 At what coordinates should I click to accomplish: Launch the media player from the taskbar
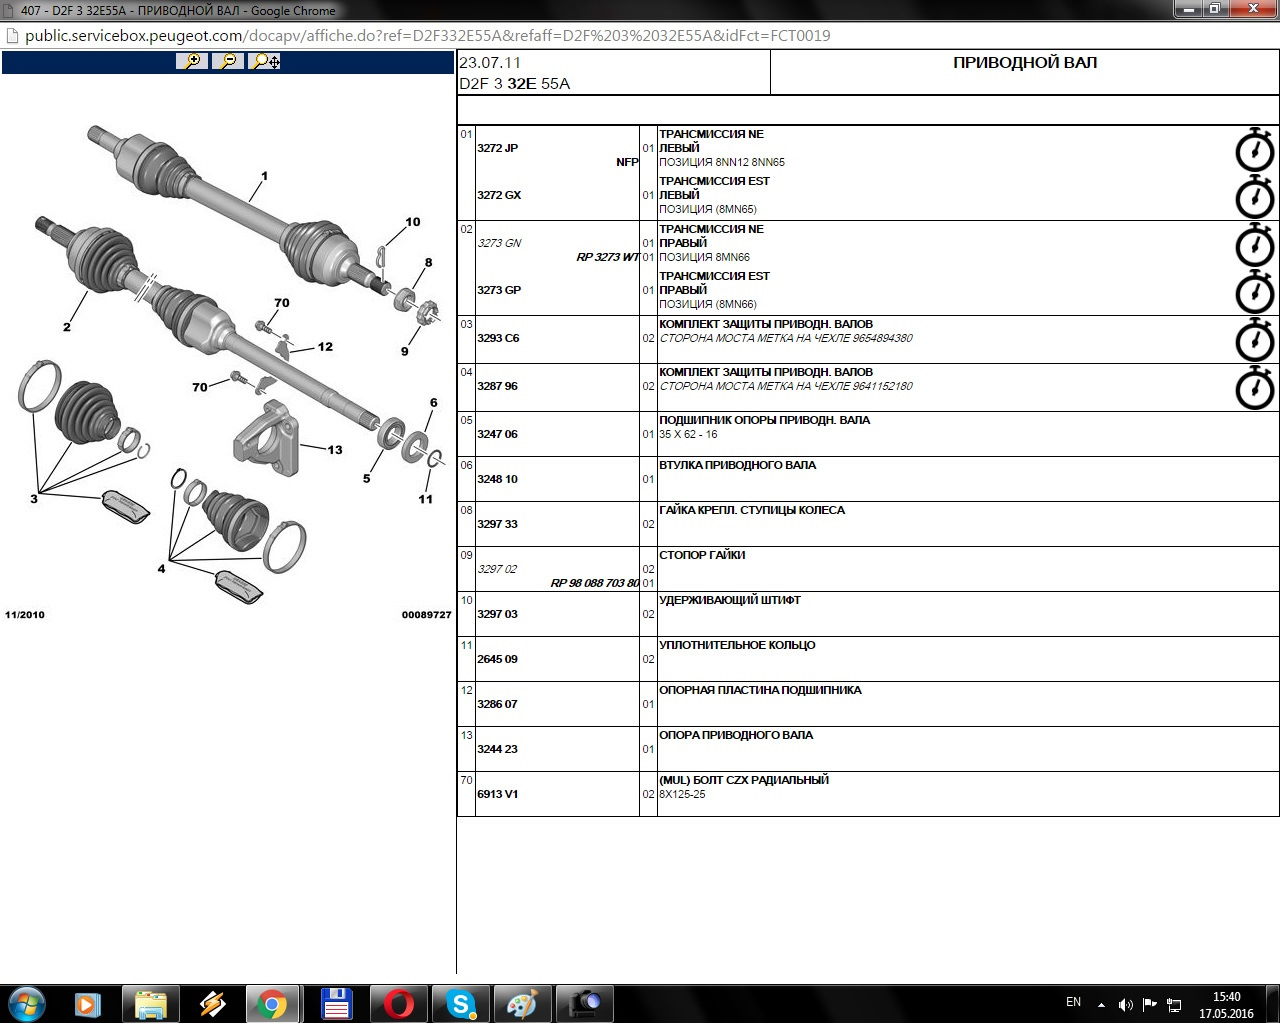click(x=88, y=1003)
